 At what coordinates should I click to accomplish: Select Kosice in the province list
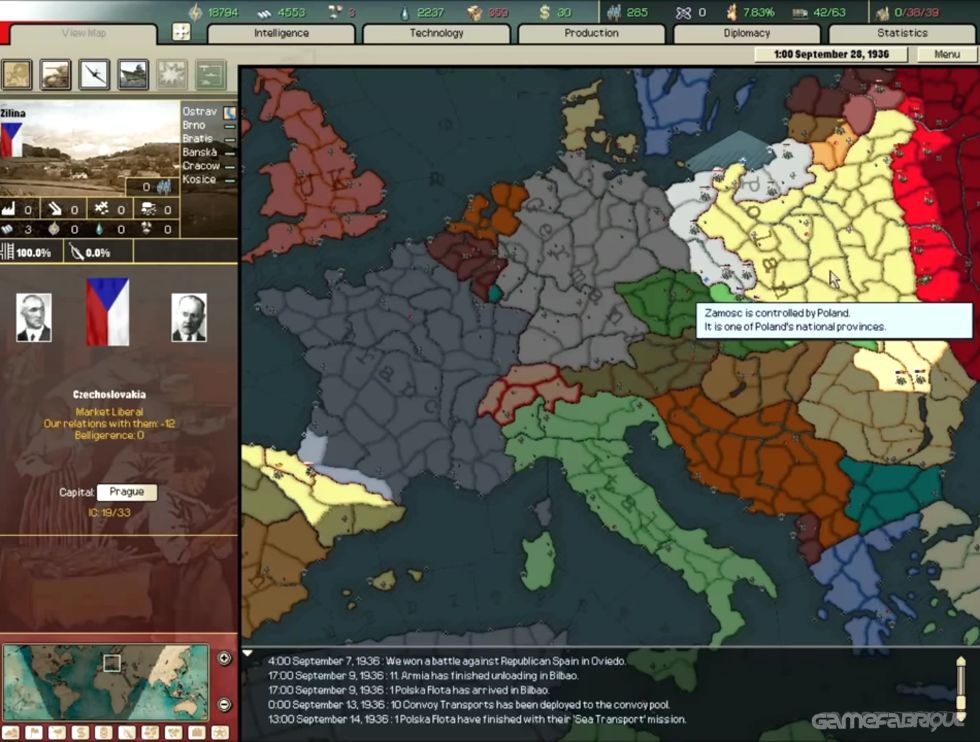tap(199, 179)
